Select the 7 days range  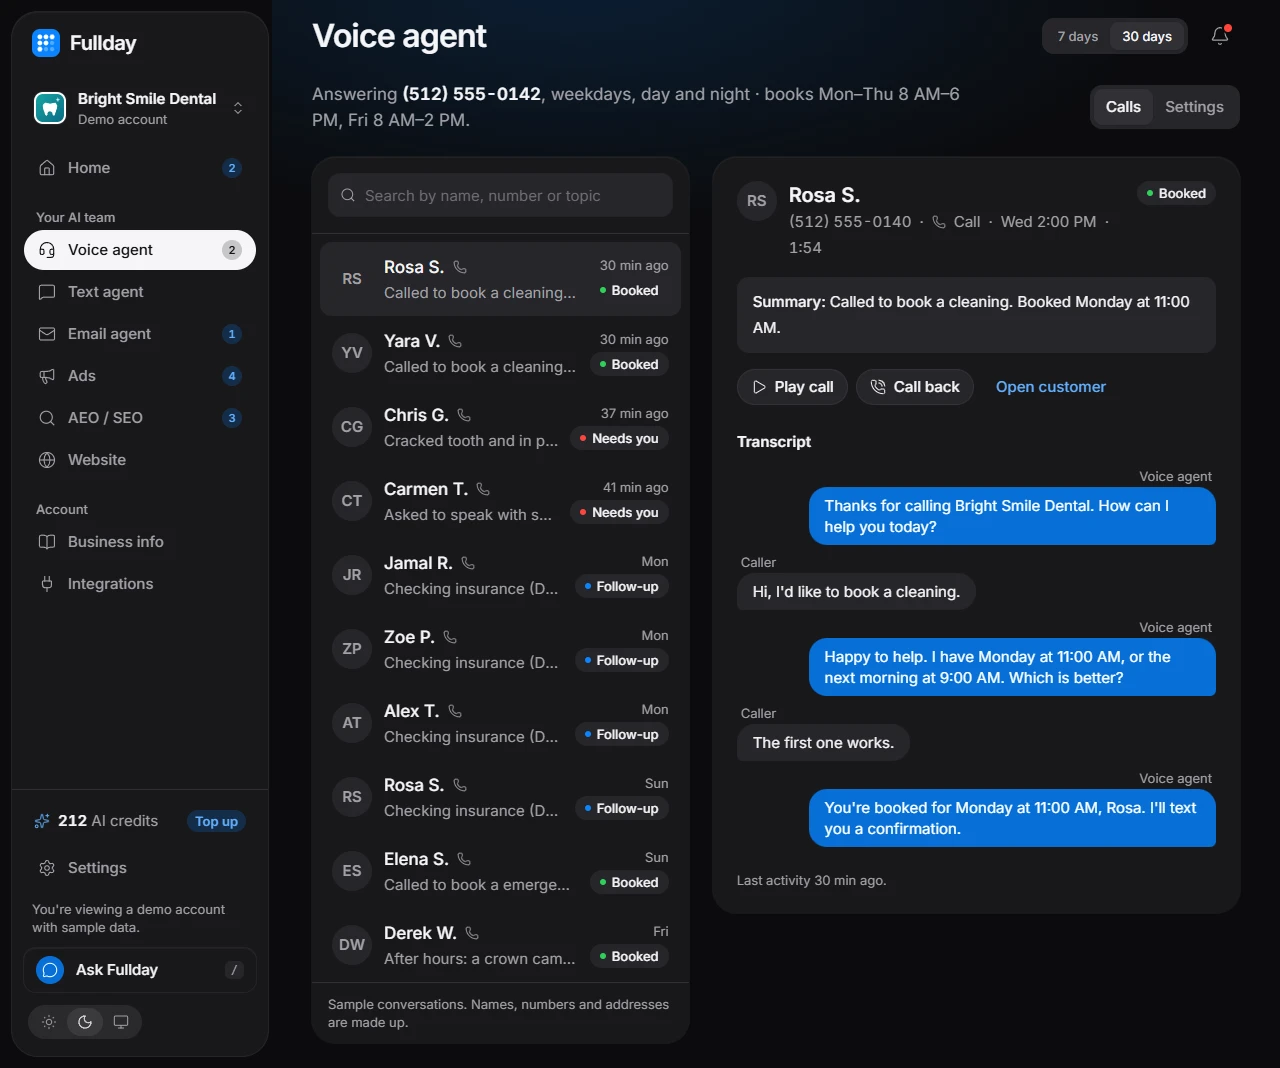tap(1078, 36)
